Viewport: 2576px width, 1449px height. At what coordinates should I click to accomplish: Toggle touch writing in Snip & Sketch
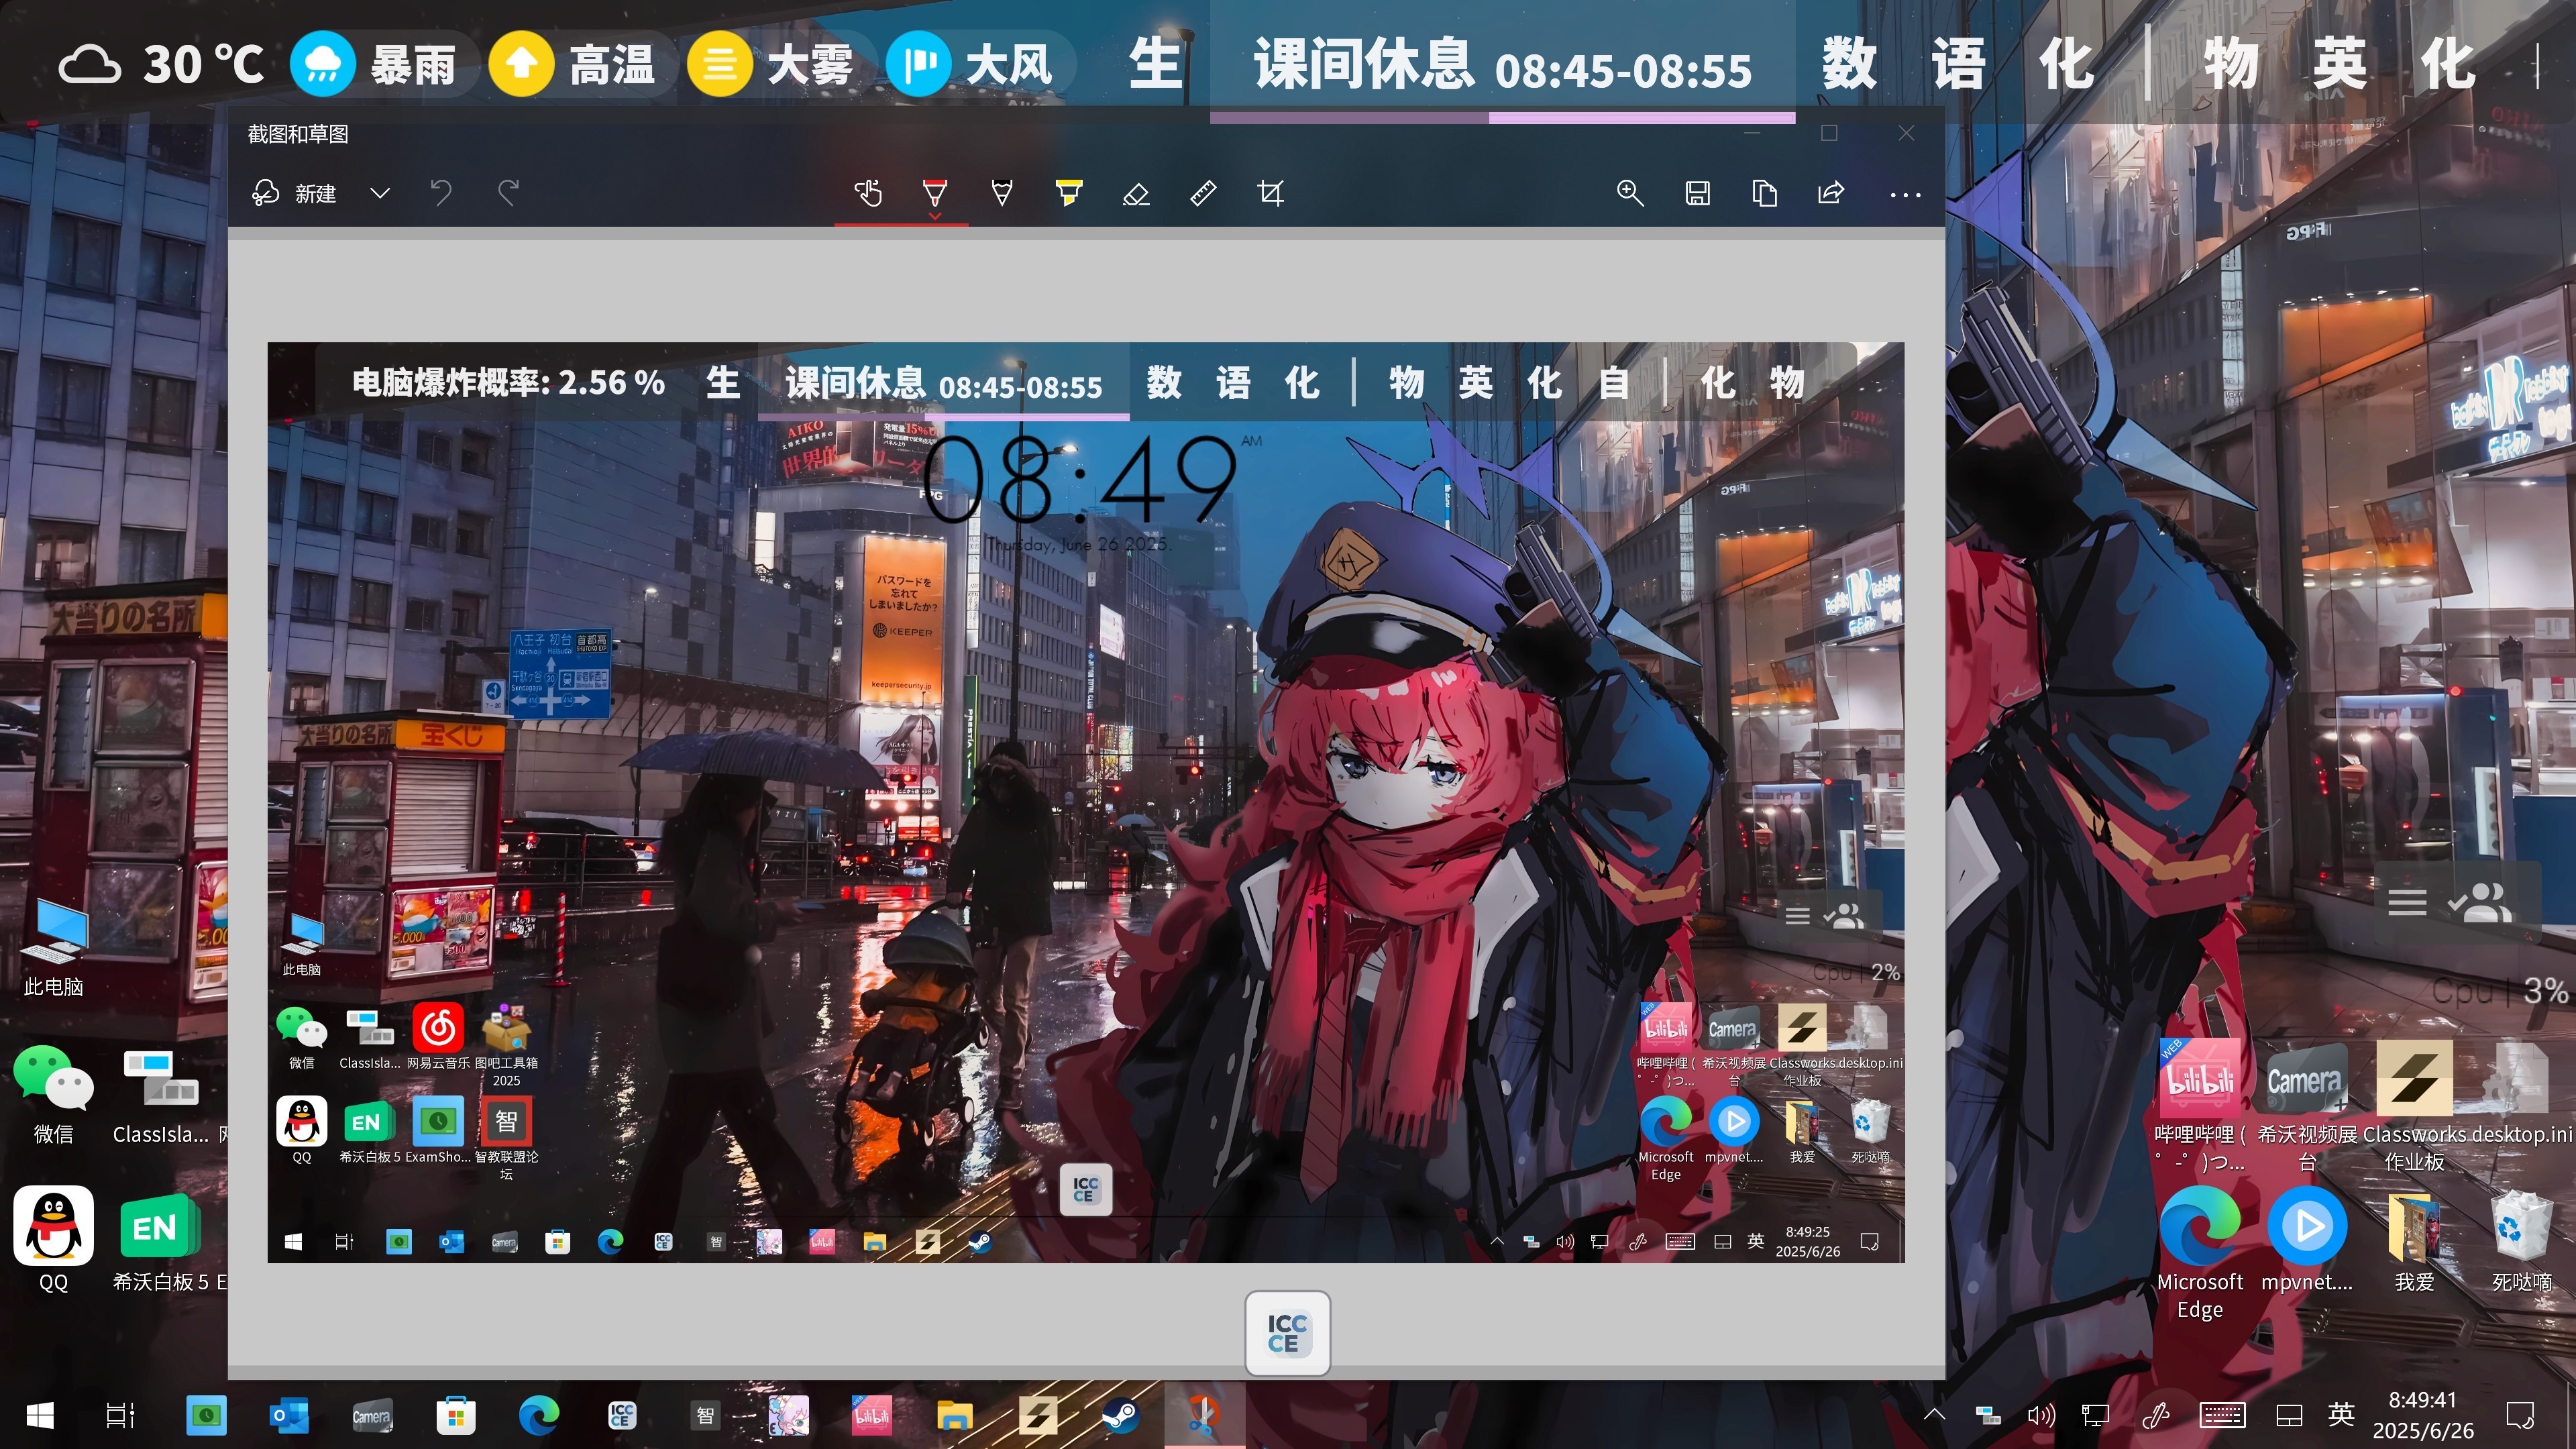click(x=868, y=193)
